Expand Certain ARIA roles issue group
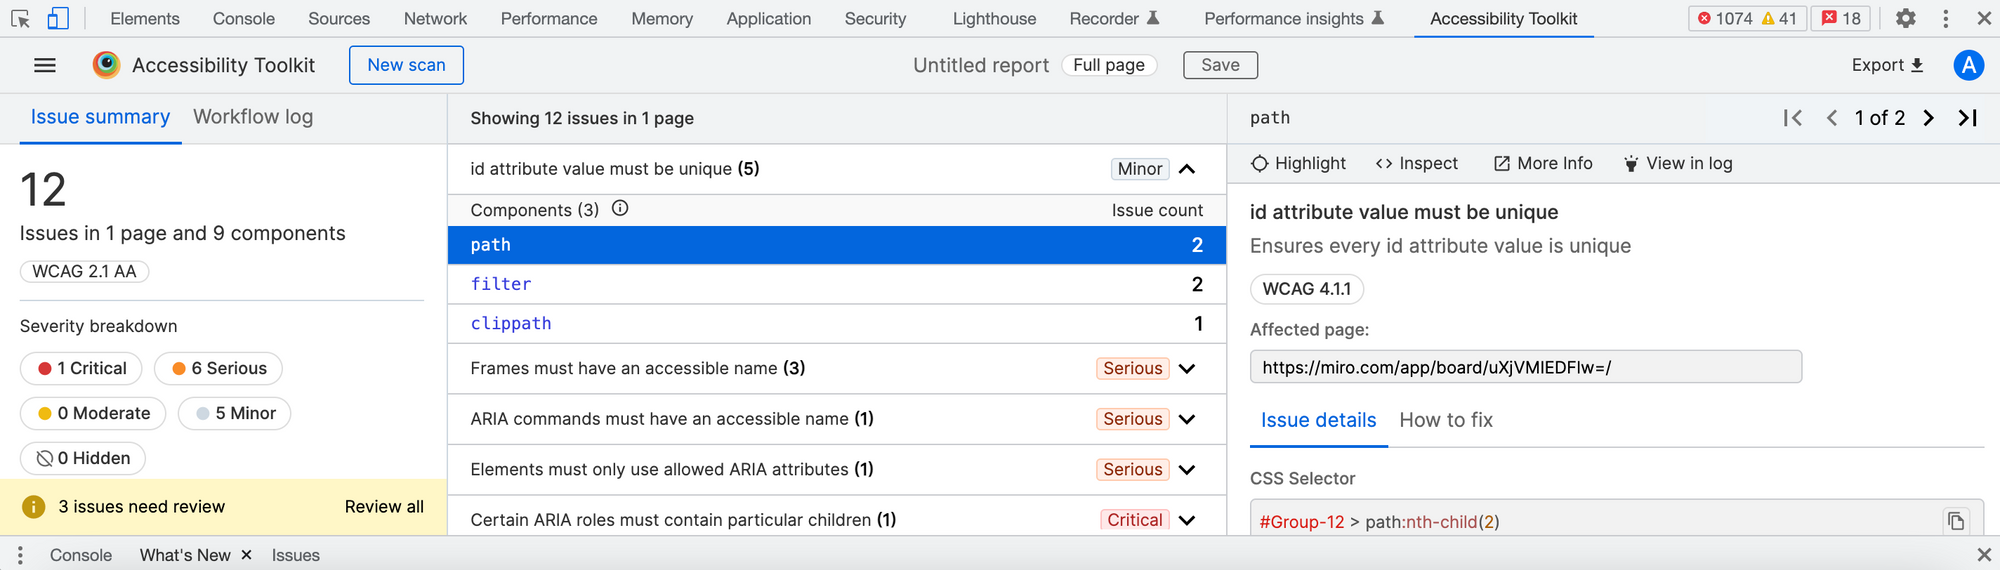This screenshot has width=2000, height=570. click(1187, 520)
